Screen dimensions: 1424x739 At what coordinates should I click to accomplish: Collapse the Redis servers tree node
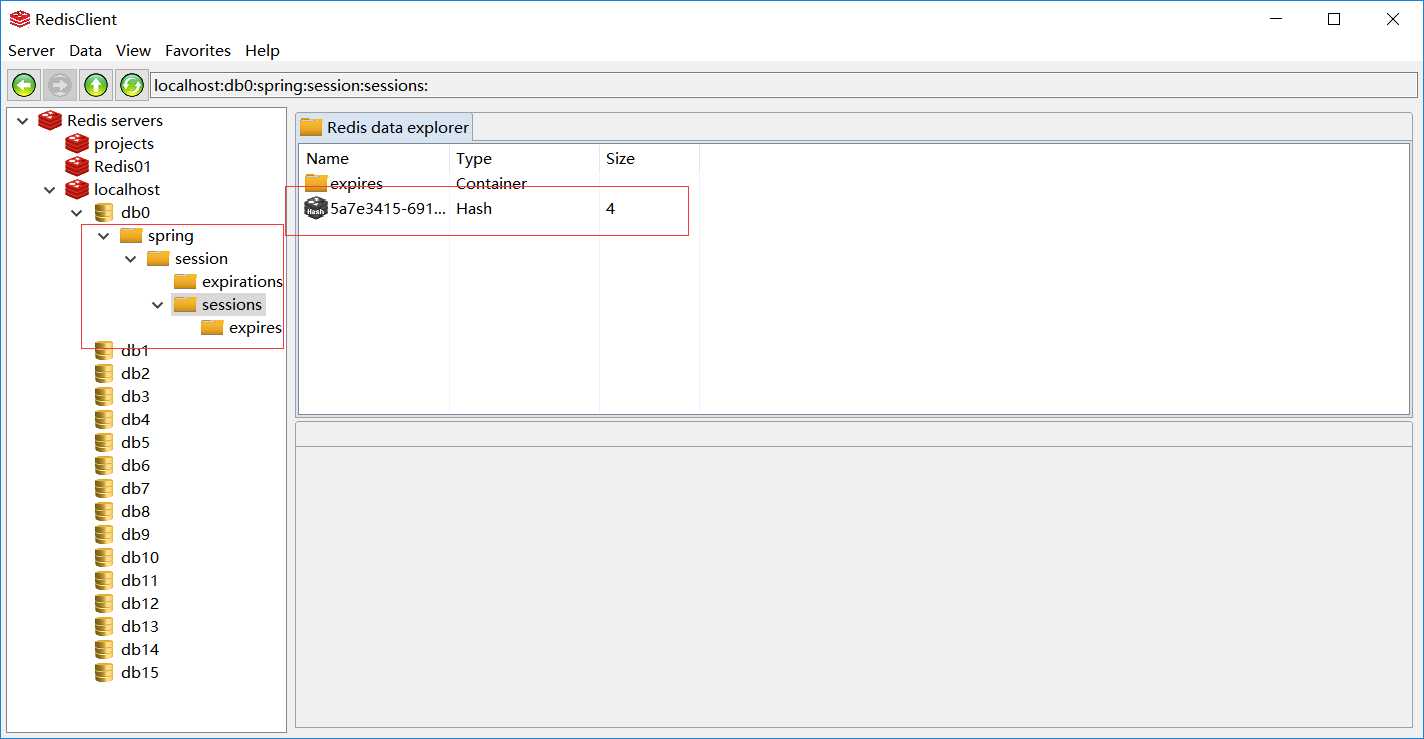pos(23,120)
